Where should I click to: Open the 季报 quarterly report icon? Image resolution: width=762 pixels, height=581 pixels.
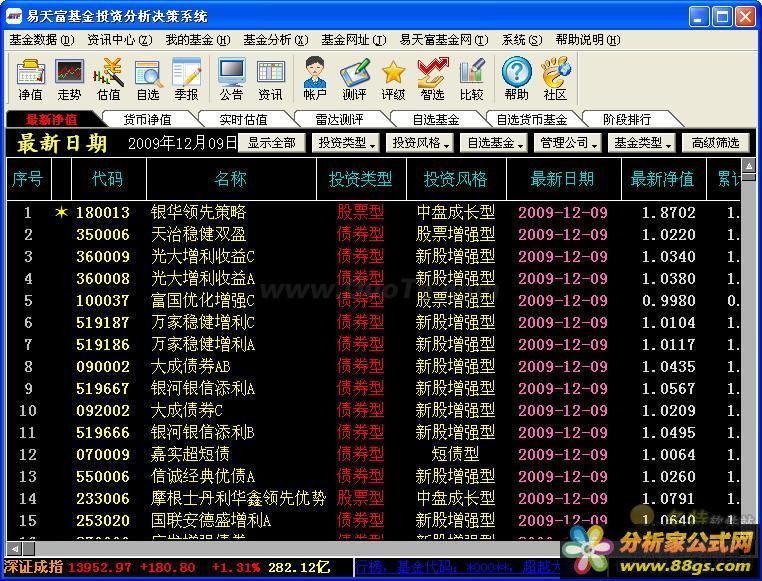[187, 79]
